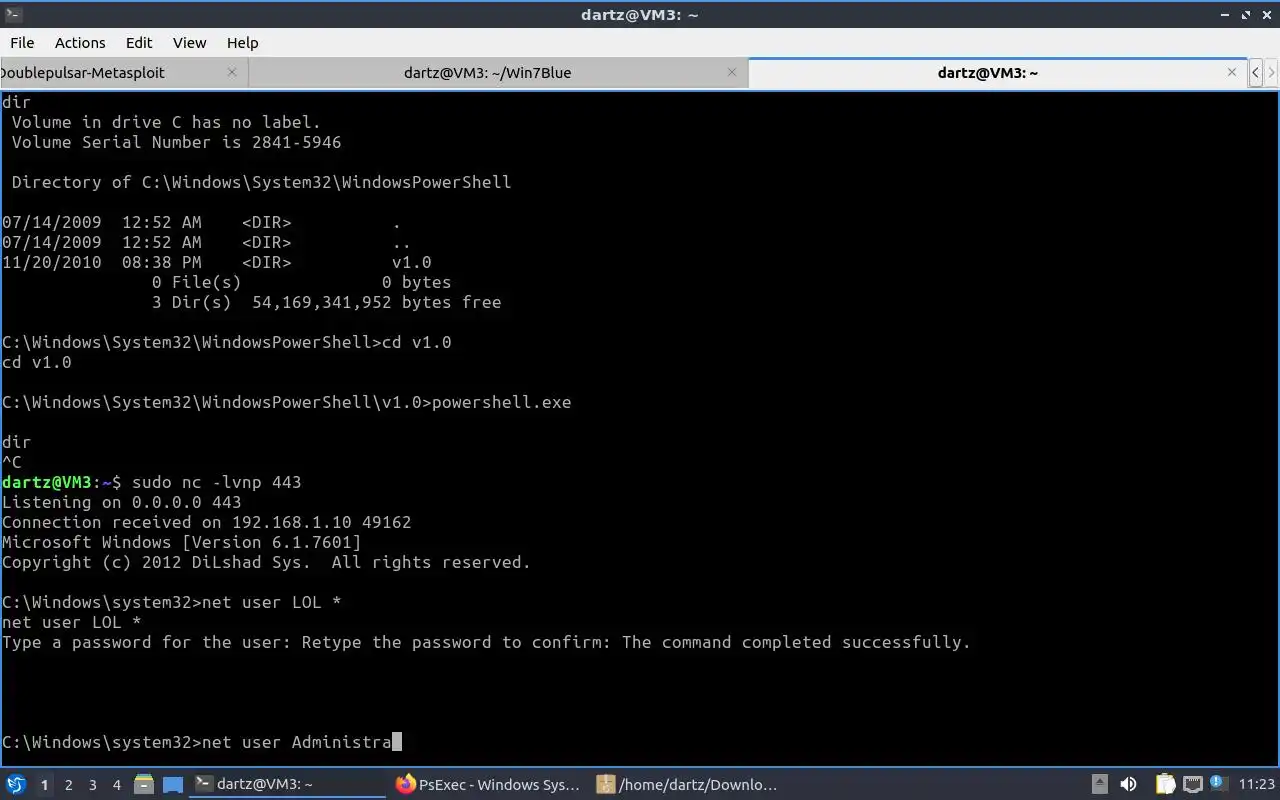Open the File menu
1280x800 pixels.
22,42
